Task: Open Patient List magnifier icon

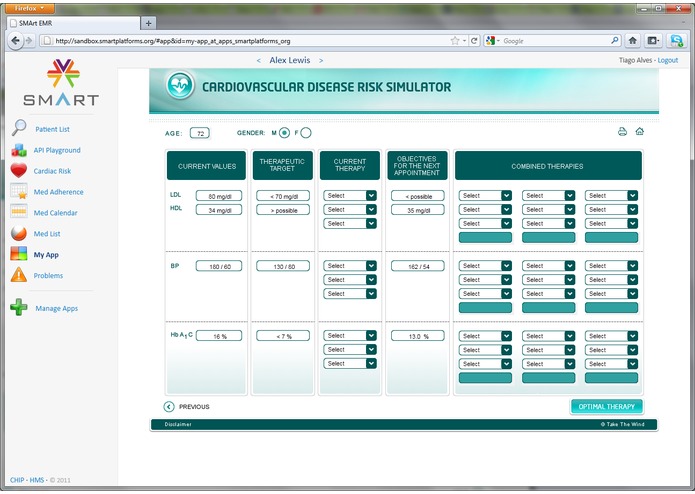Action: coord(19,128)
